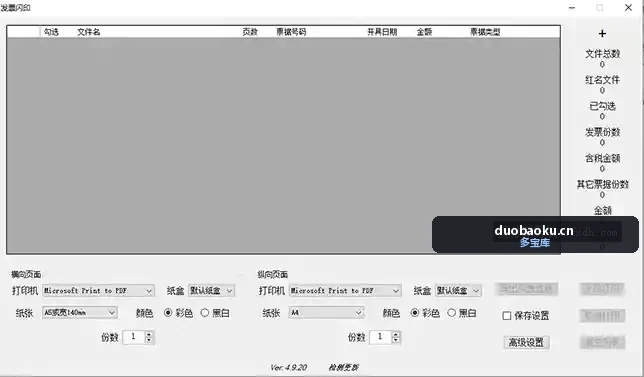Sort list by 开具日期 column header
Image resolution: width=644 pixels, height=377 pixels.
382,32
